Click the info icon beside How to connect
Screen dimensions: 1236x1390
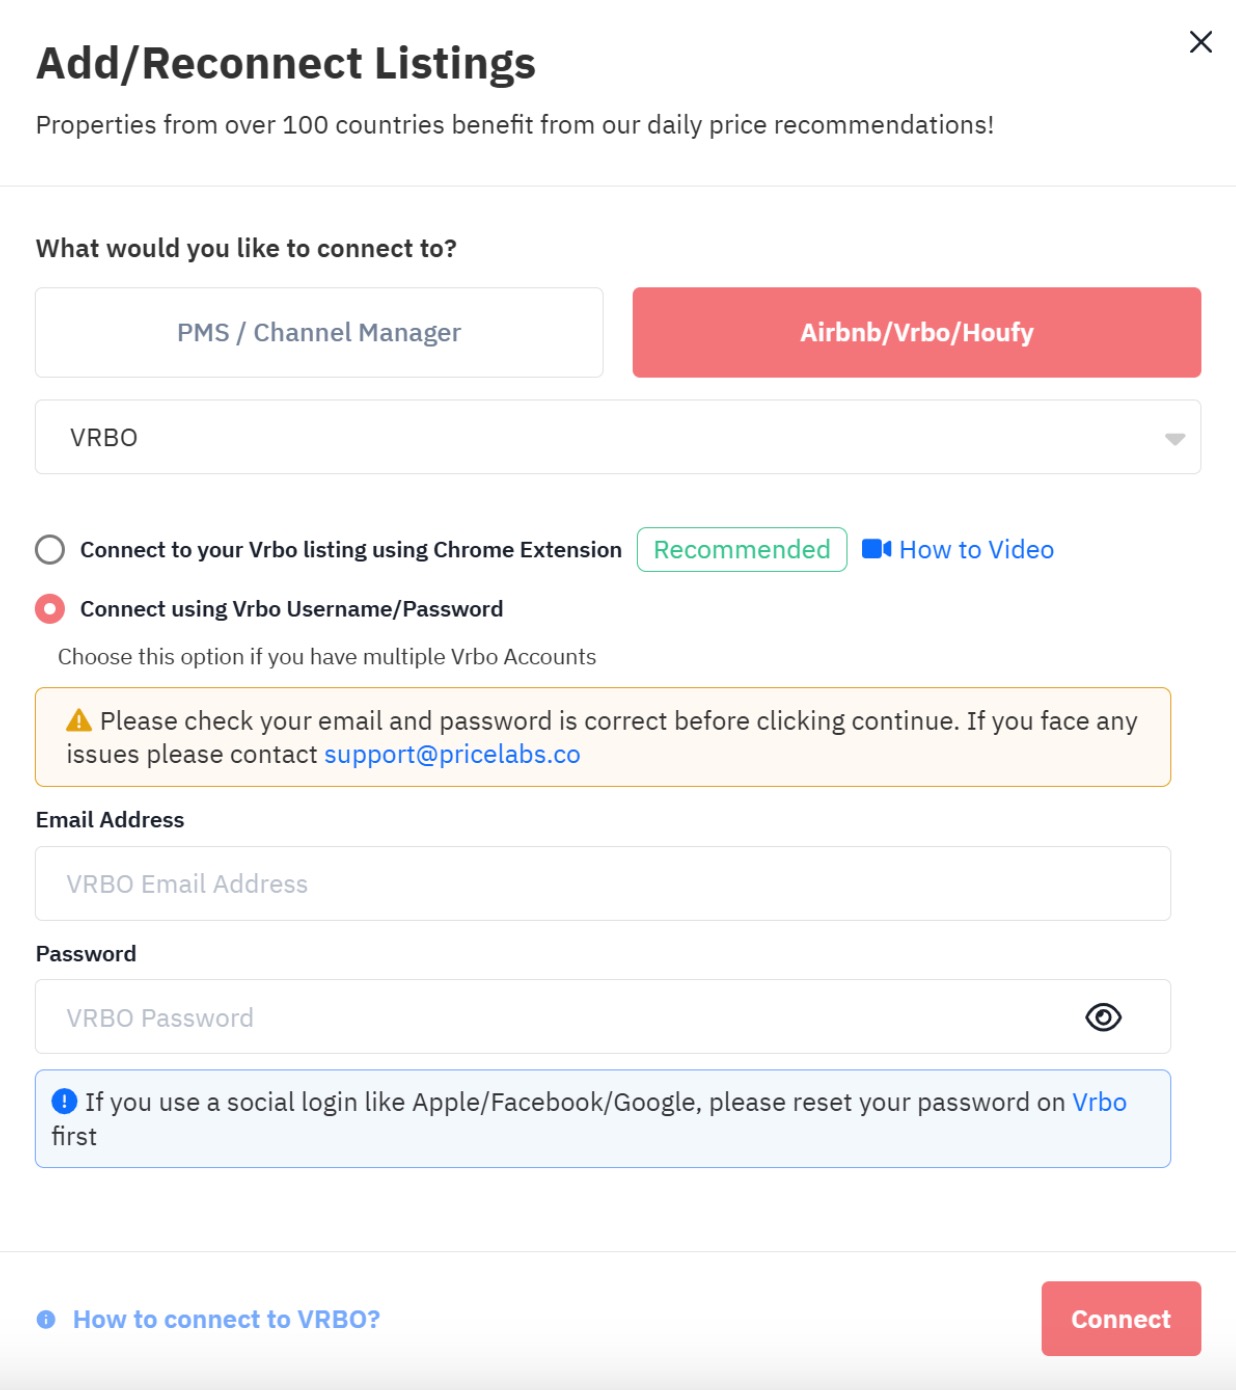[x=46, y=1319]
